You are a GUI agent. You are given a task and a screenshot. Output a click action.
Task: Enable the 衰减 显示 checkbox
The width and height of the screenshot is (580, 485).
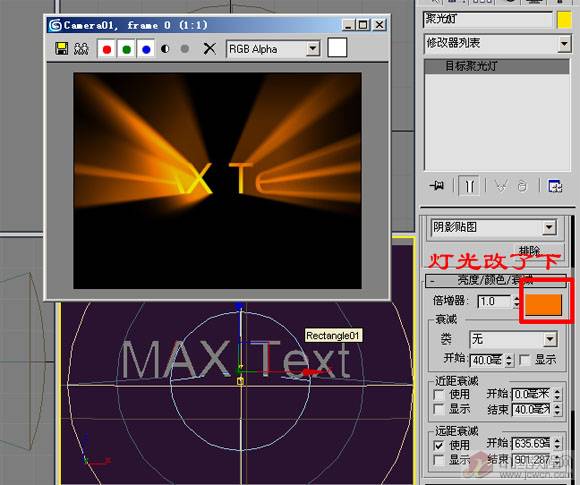point(525,360)
